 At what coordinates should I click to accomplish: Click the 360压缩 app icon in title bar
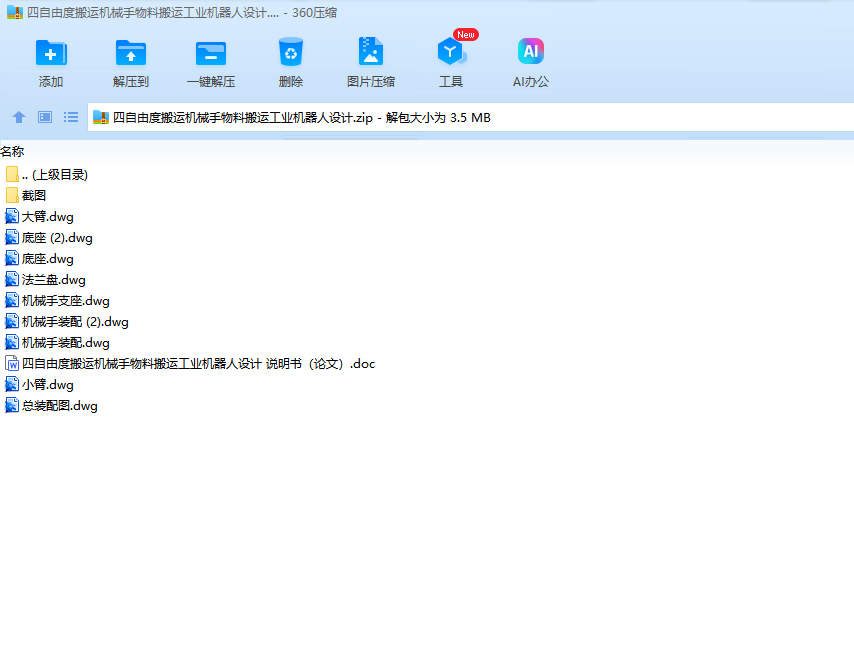15,12
